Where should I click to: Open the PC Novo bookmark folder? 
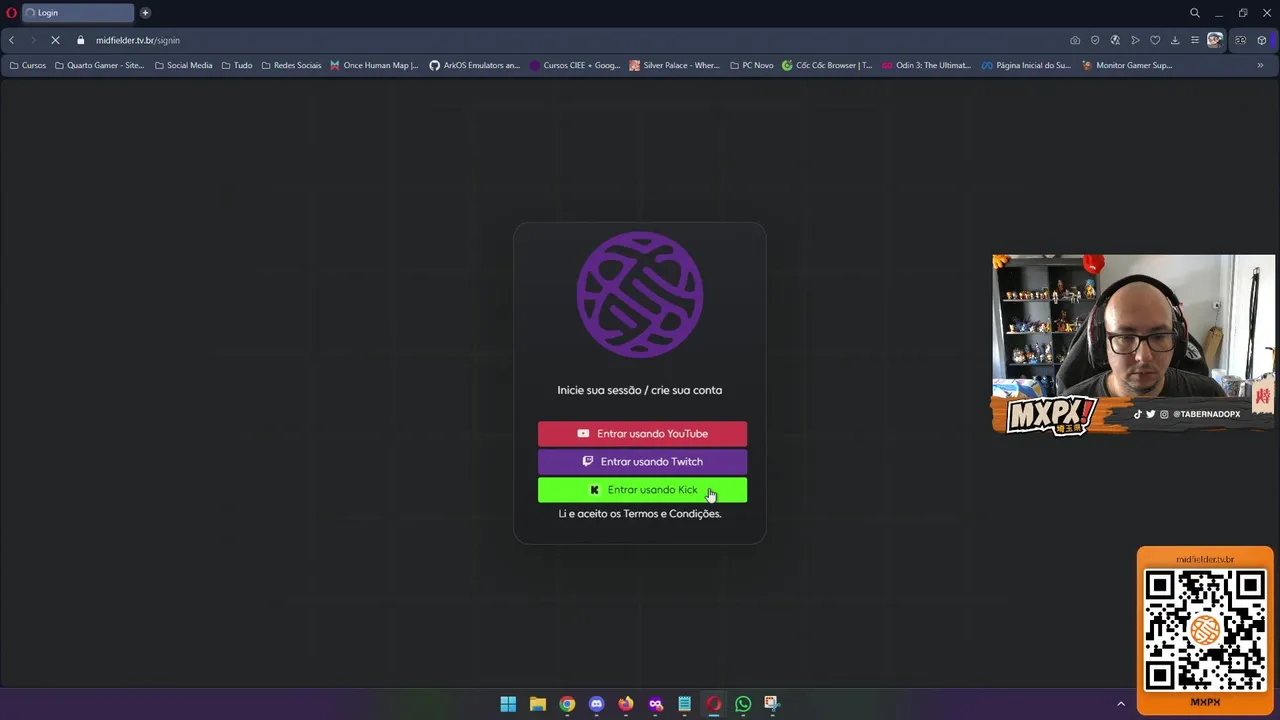coord(752,65)
